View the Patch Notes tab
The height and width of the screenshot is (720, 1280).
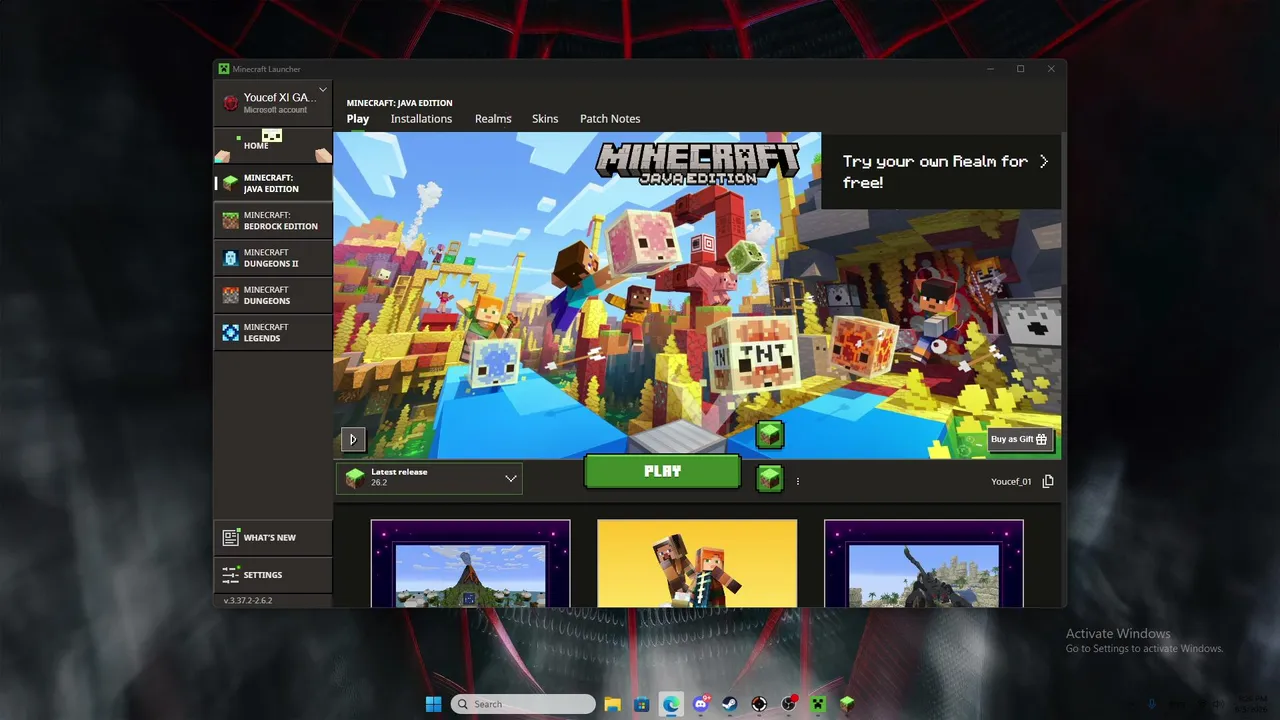[x=610, y=119]
